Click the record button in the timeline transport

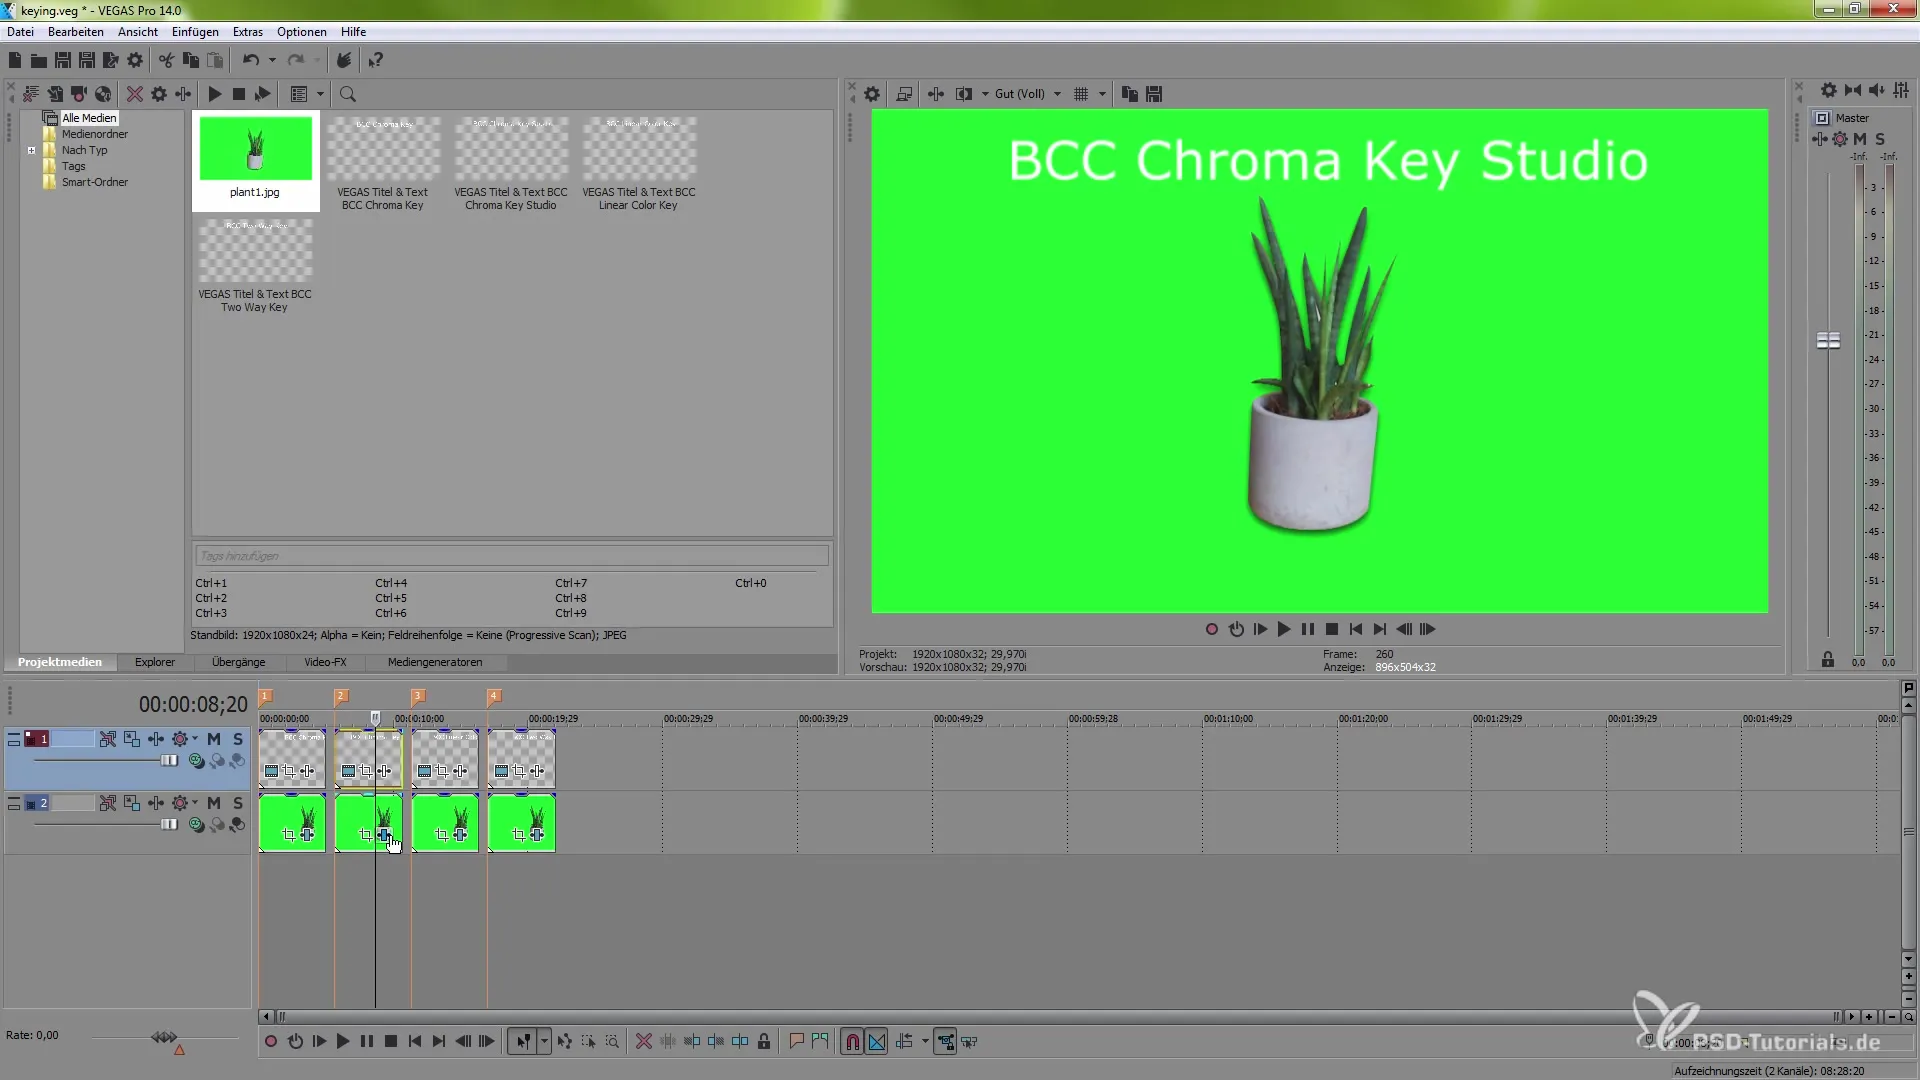coord(271,1042)
